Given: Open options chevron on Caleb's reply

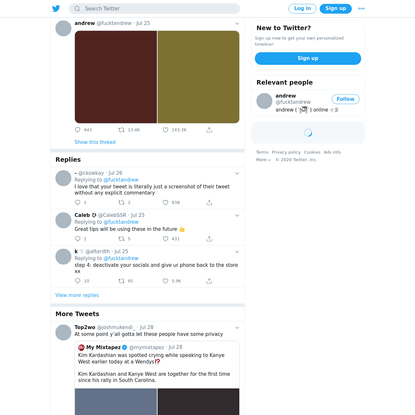Looking at the screenshot, I should 237,215.
